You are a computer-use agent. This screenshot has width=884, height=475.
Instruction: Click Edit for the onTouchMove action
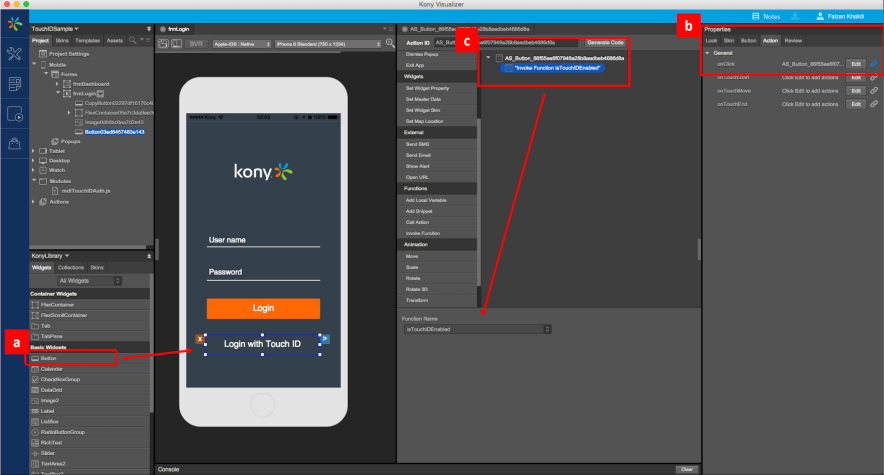856,91
